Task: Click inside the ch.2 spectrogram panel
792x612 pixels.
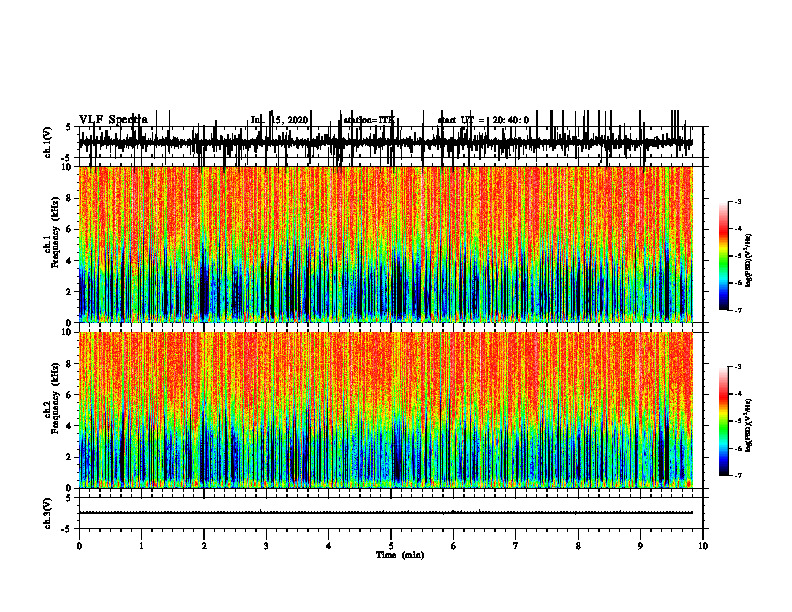Action: (x=385, y=410)
